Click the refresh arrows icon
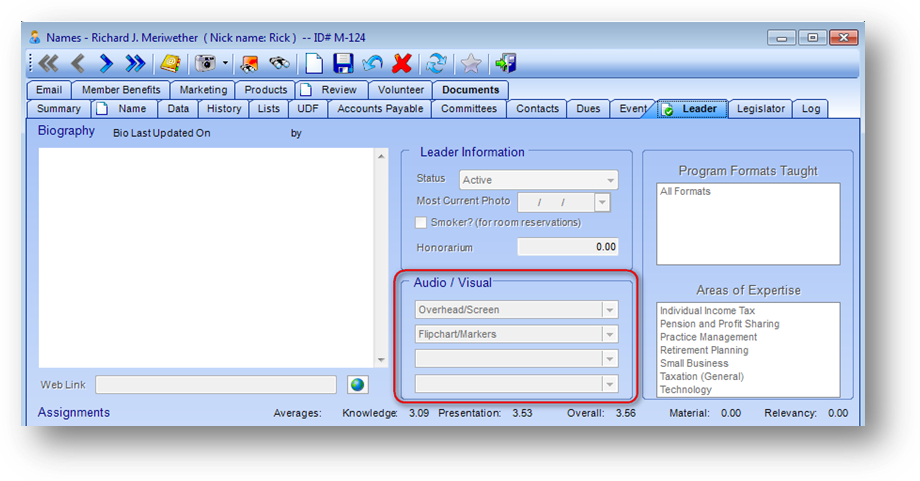Image resolution: width=920 pixels, height=481 pixels. [x=437, y=63]
